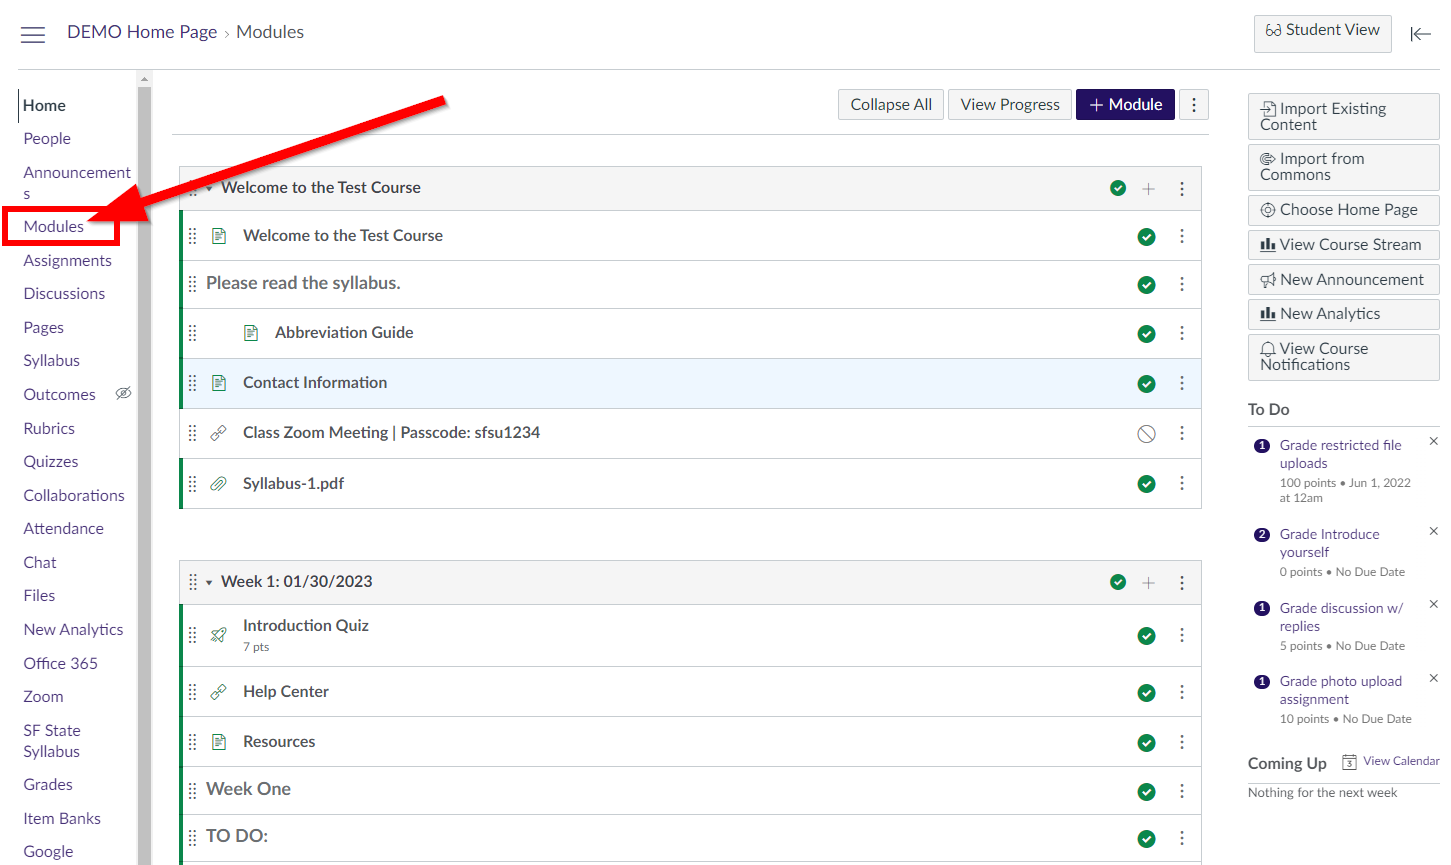
Task: Open options menu for Resources row
Action: coord(1181,742)
